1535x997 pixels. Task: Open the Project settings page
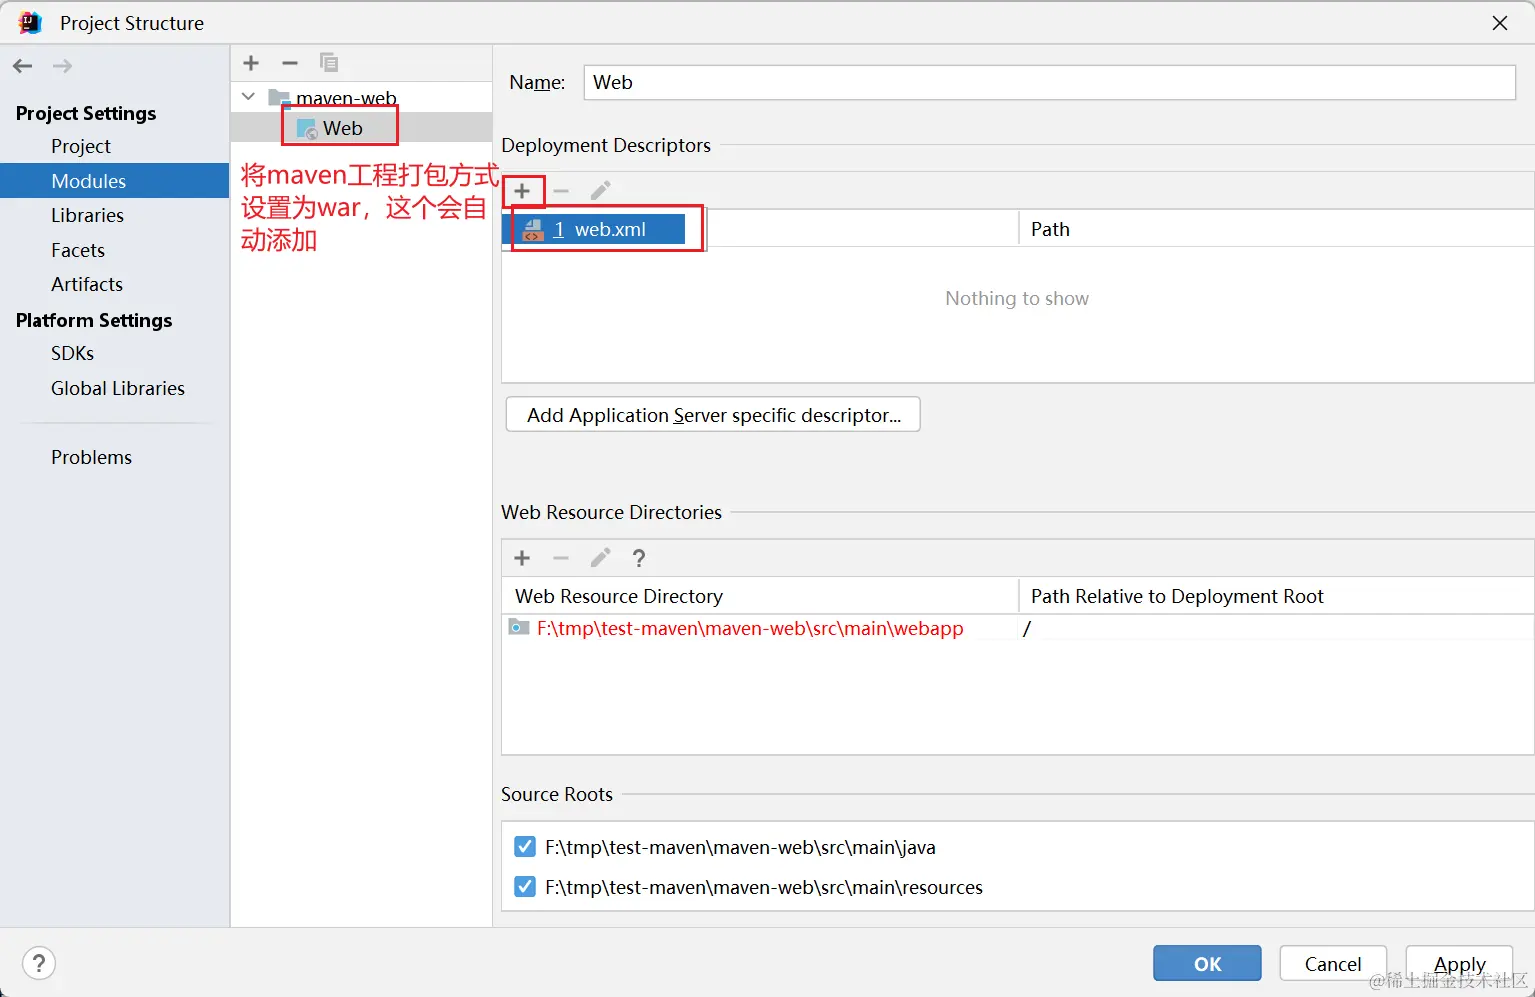pyautogui.click(x=81, y=146)
